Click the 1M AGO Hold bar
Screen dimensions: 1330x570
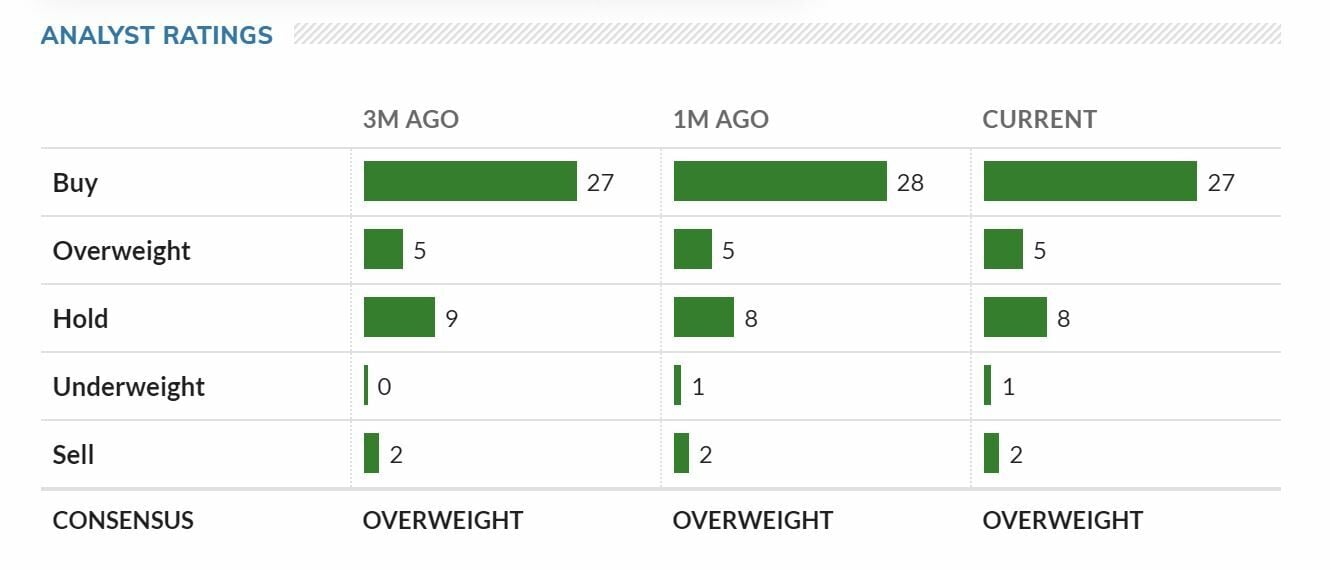click(x=703, y=317)
